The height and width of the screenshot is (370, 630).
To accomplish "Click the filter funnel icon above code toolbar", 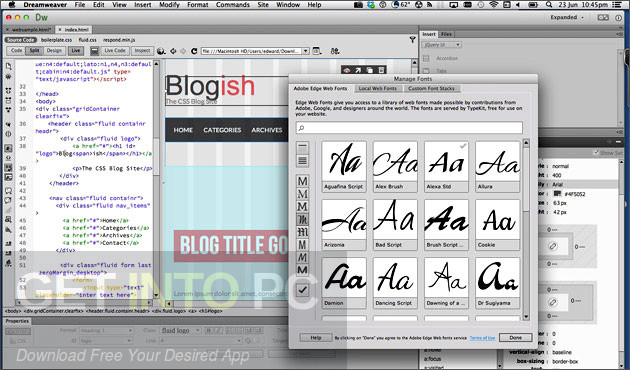I will coord(412,39).
